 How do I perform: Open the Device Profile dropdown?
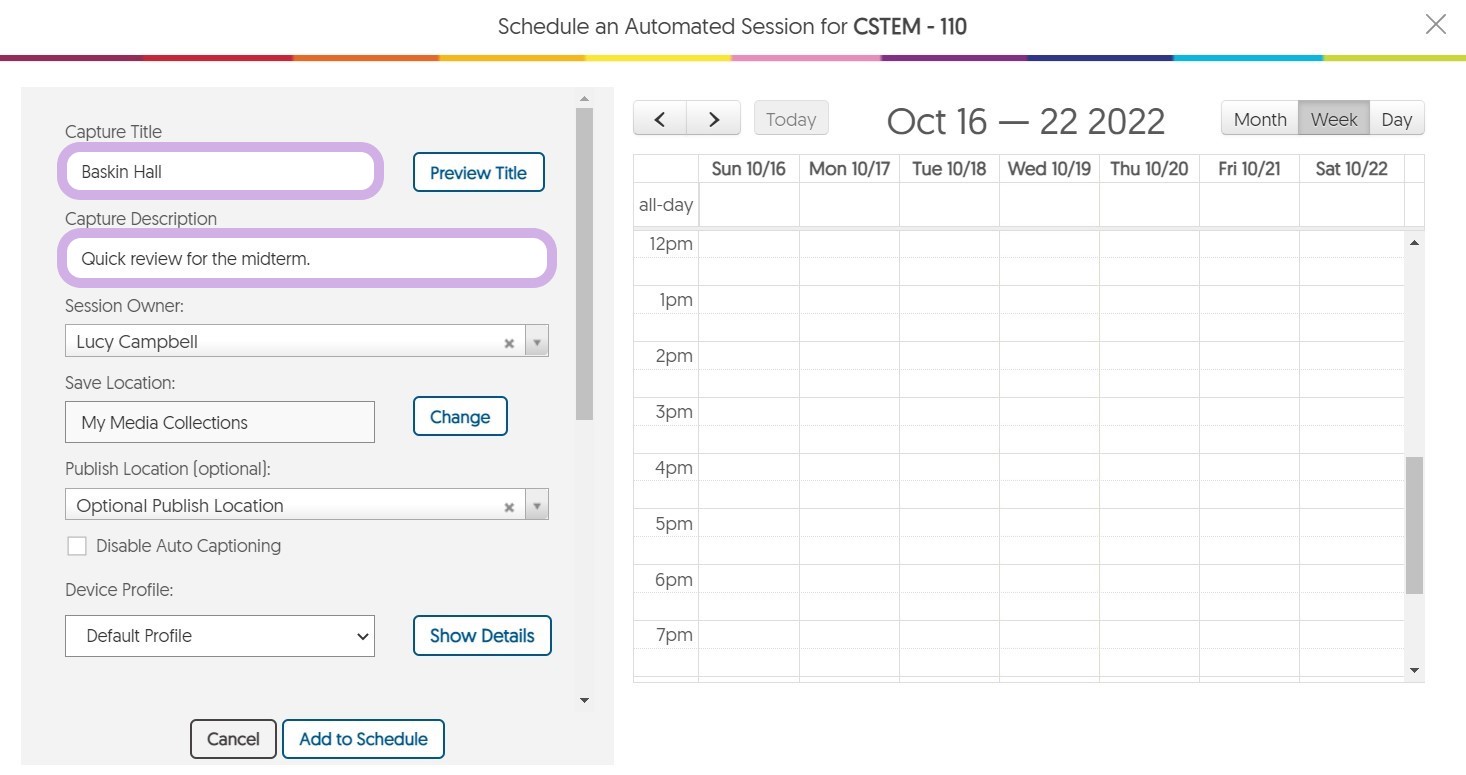220,636
